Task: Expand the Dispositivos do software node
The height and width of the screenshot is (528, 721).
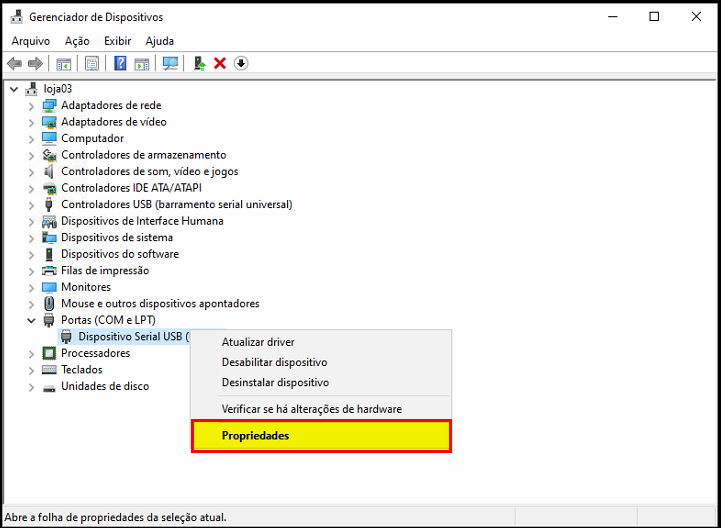Action: (31, 254)
